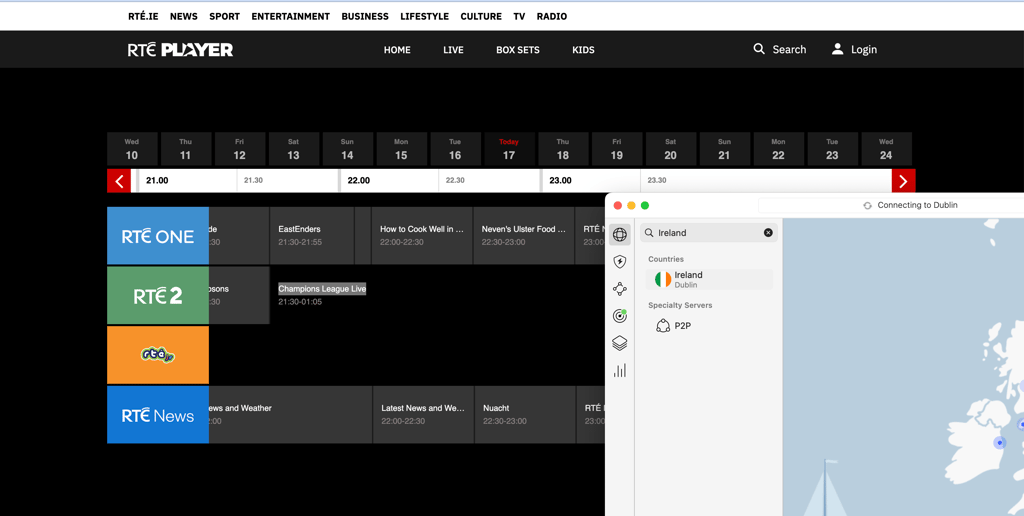Select the RTÉ News channel tile
The image size is (1024, 516).
click(158, 415)
